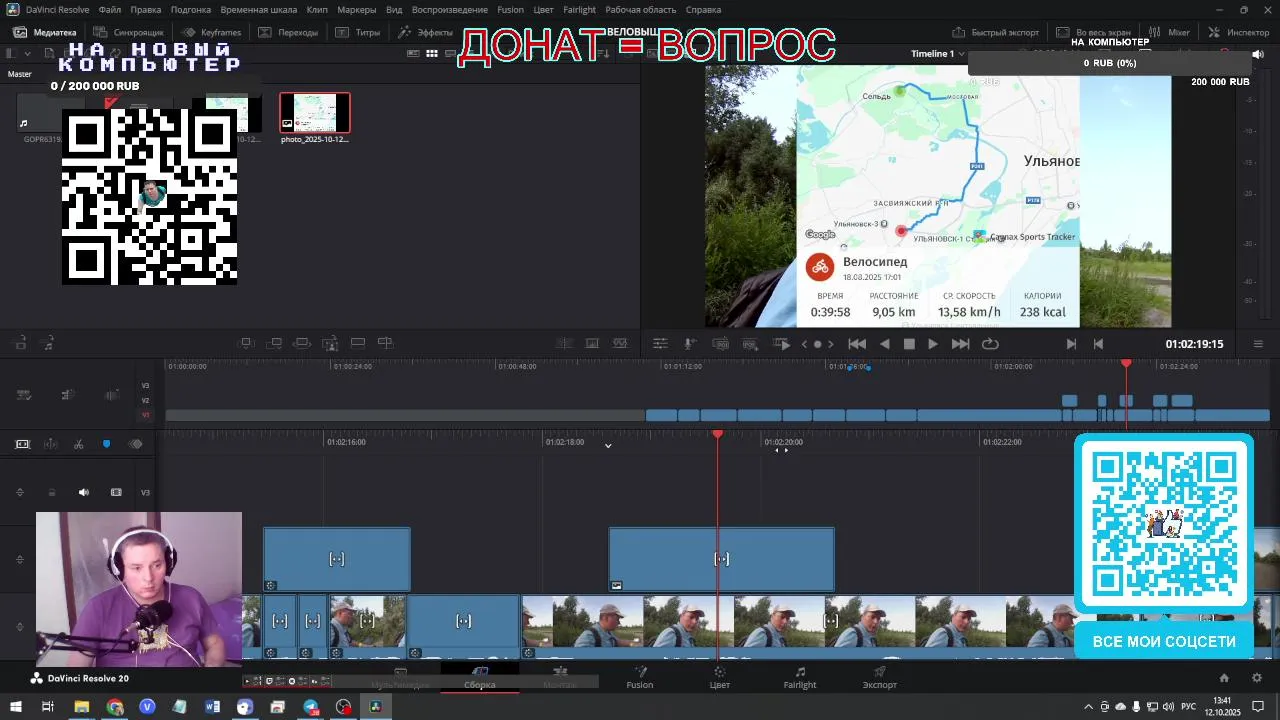
Task: Go to the previous edit point
Action: [1098, 344]
